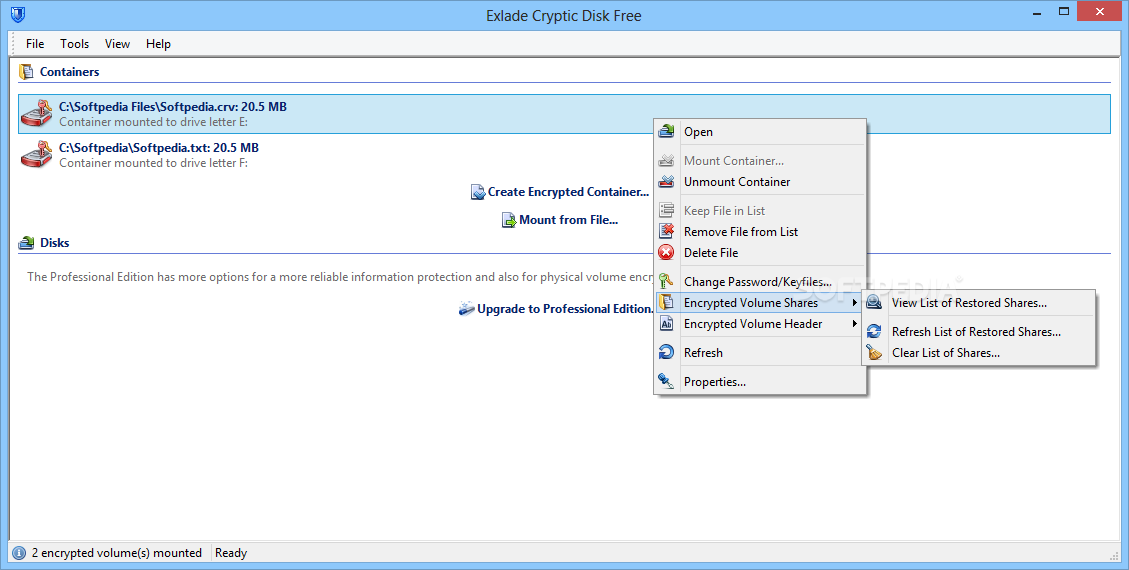Maximize the Exlade Cryptic Disk window
This screenshot has width=1129, height=570.
tap(1064, 12)
